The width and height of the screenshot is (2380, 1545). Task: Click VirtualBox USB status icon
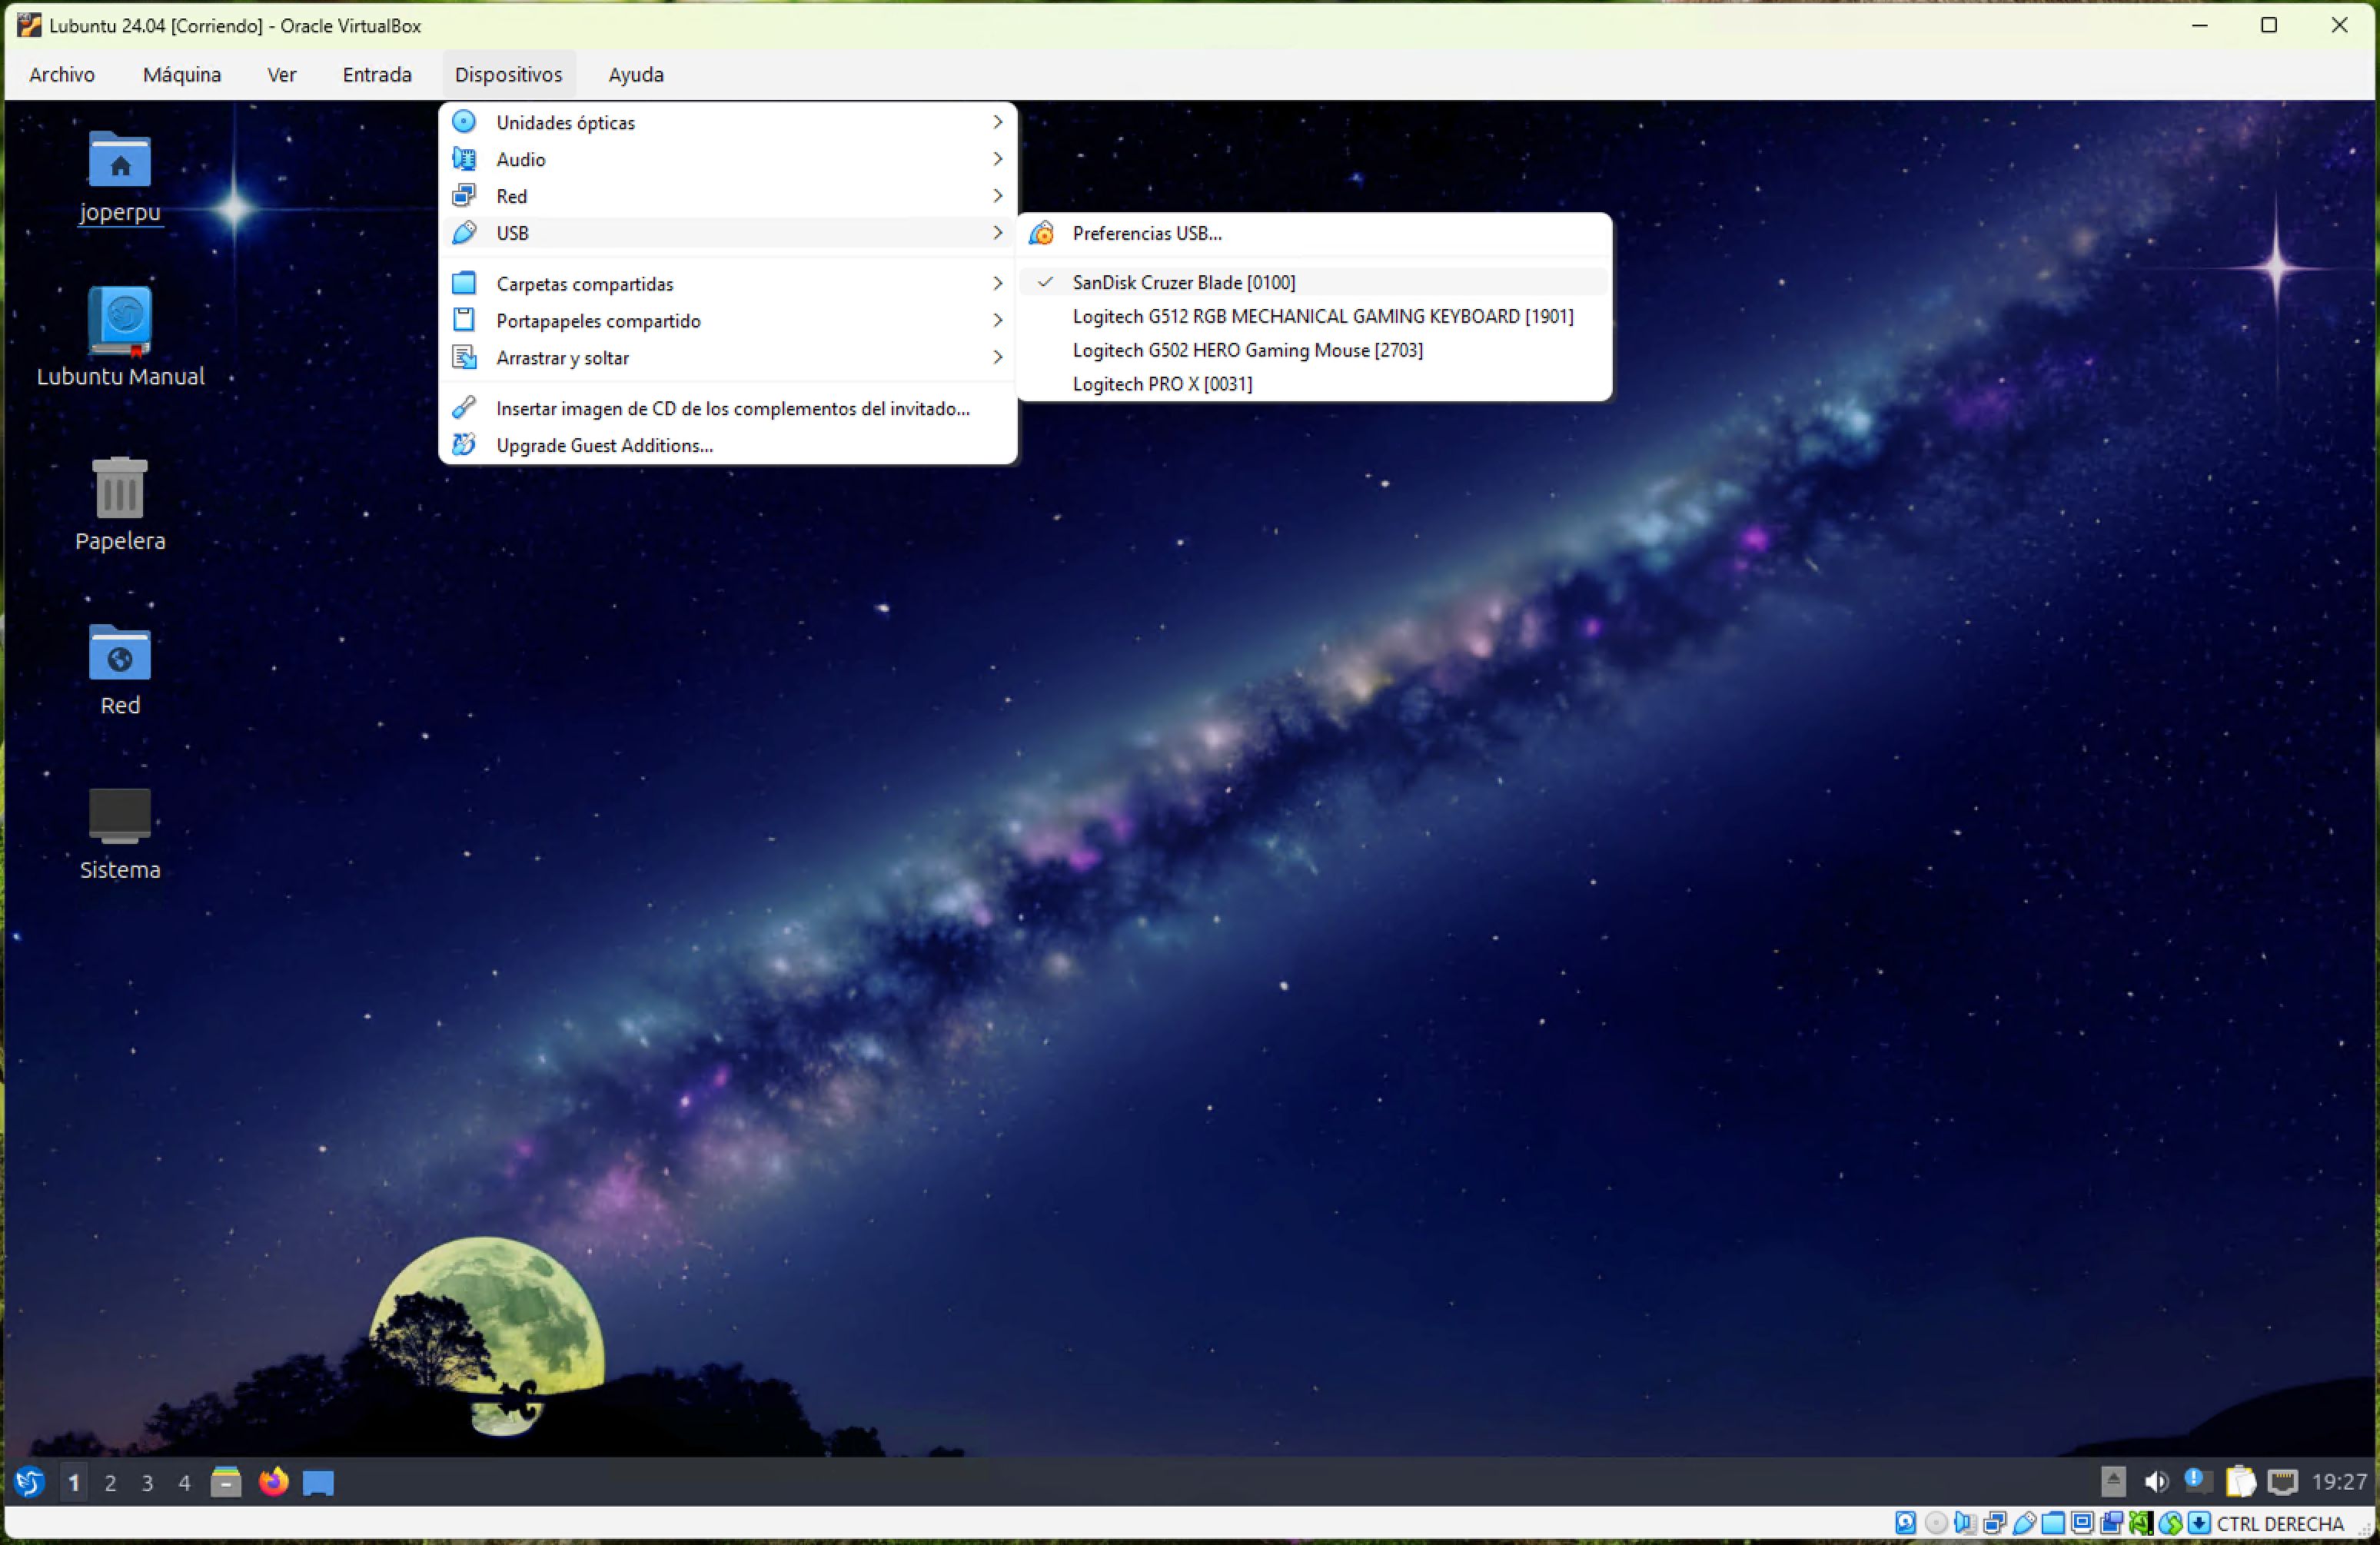coord(2023,1523)
